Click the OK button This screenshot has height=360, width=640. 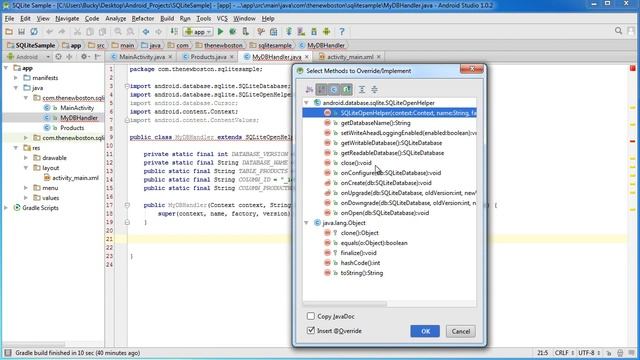tap(425, 331)
